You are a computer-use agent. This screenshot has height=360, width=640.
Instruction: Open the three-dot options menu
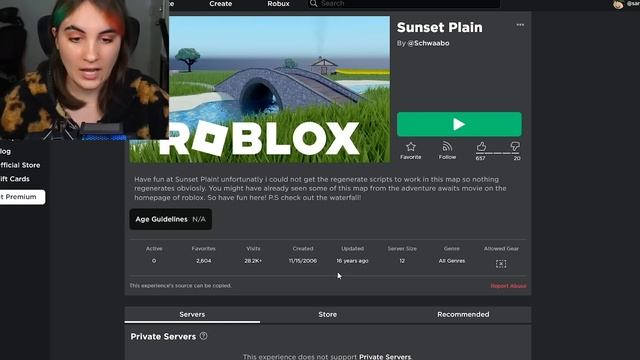coord(520,25)
